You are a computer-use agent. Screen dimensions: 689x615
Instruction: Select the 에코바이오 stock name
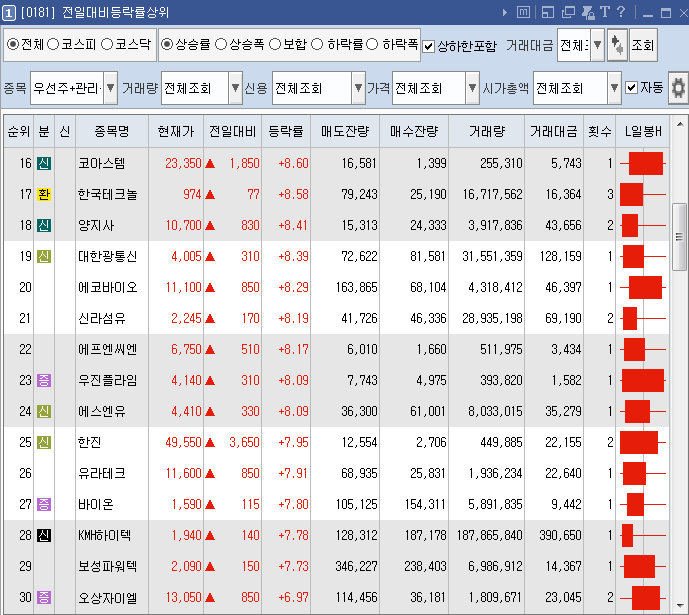click(x=108, y=287)
